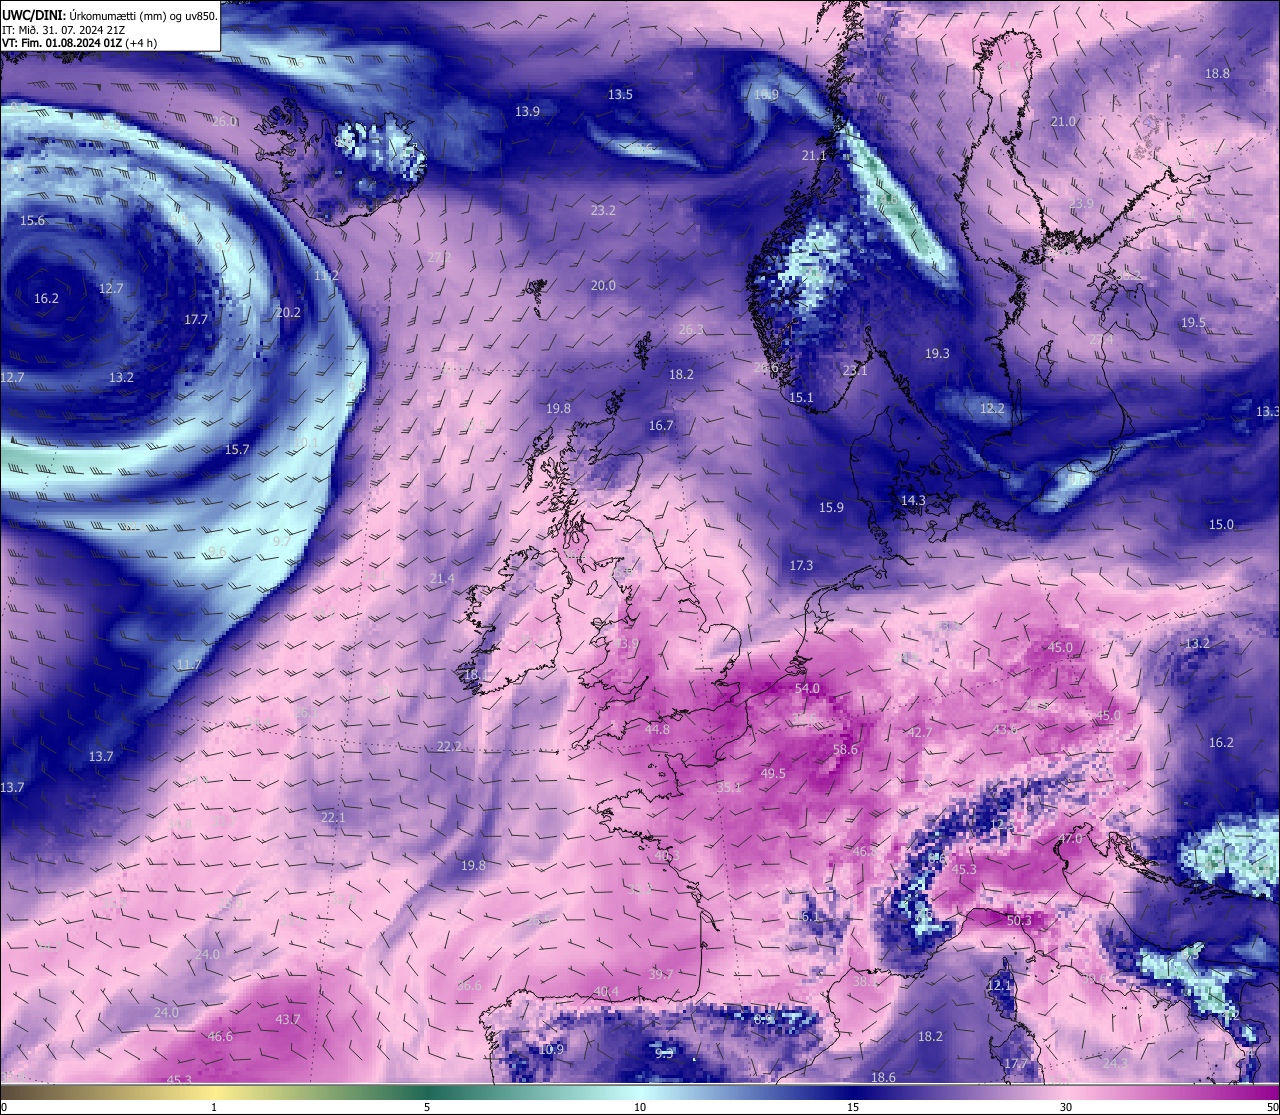
Task: Click the 22.1 value label
Action: [332, 818]
